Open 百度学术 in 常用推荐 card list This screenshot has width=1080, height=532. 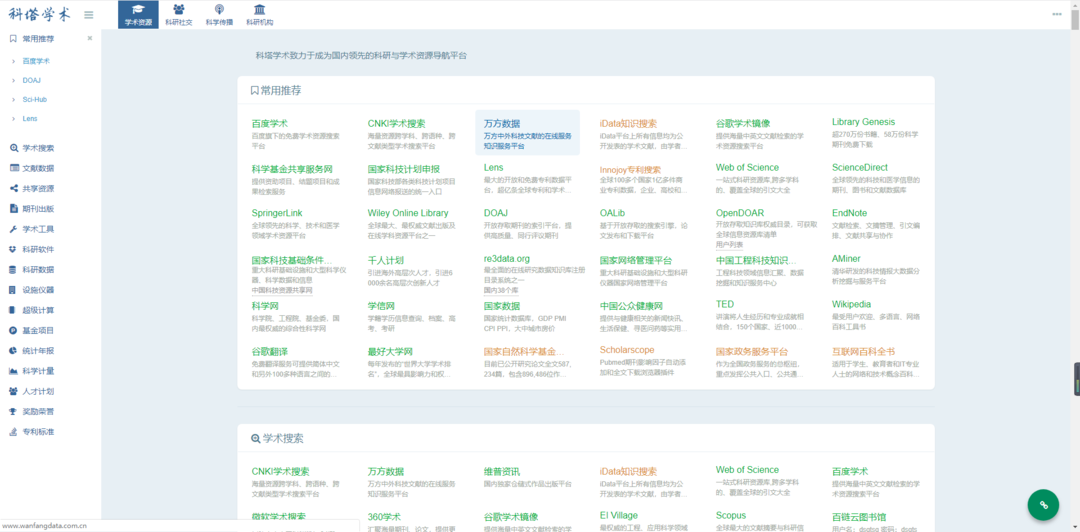pyautogui.click(x=269, y=124)
